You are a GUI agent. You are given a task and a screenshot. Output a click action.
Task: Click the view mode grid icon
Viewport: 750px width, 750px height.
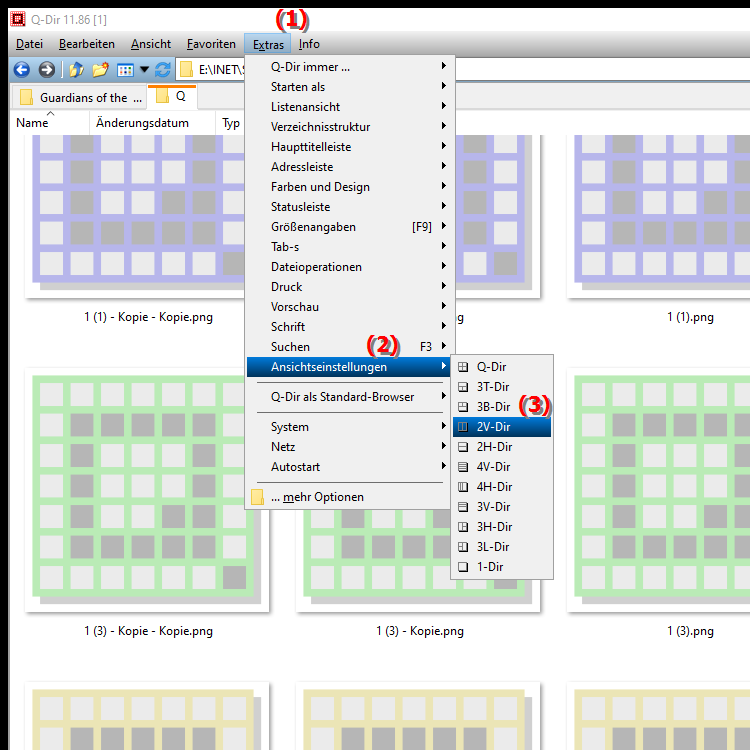(x=125, y=70)
